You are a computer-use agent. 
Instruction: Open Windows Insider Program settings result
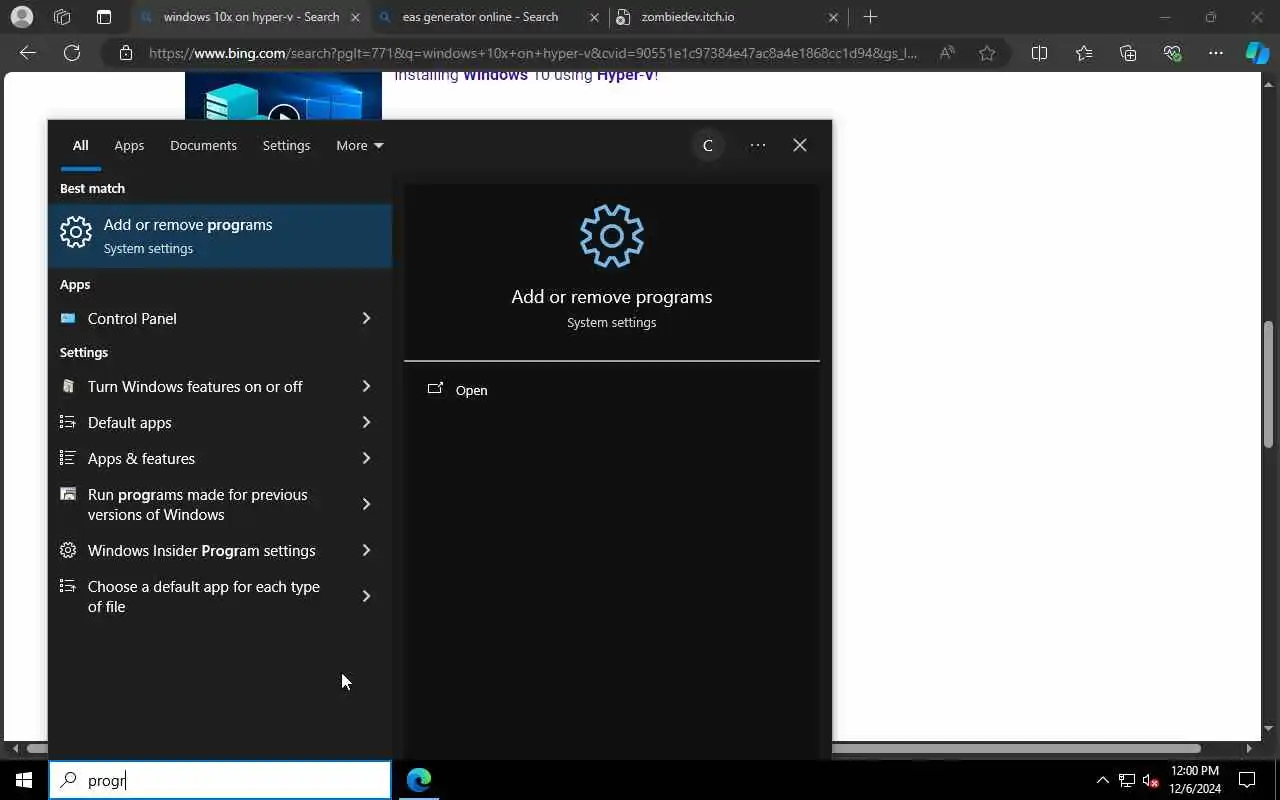pyautogui.click(x=194, y=550)
